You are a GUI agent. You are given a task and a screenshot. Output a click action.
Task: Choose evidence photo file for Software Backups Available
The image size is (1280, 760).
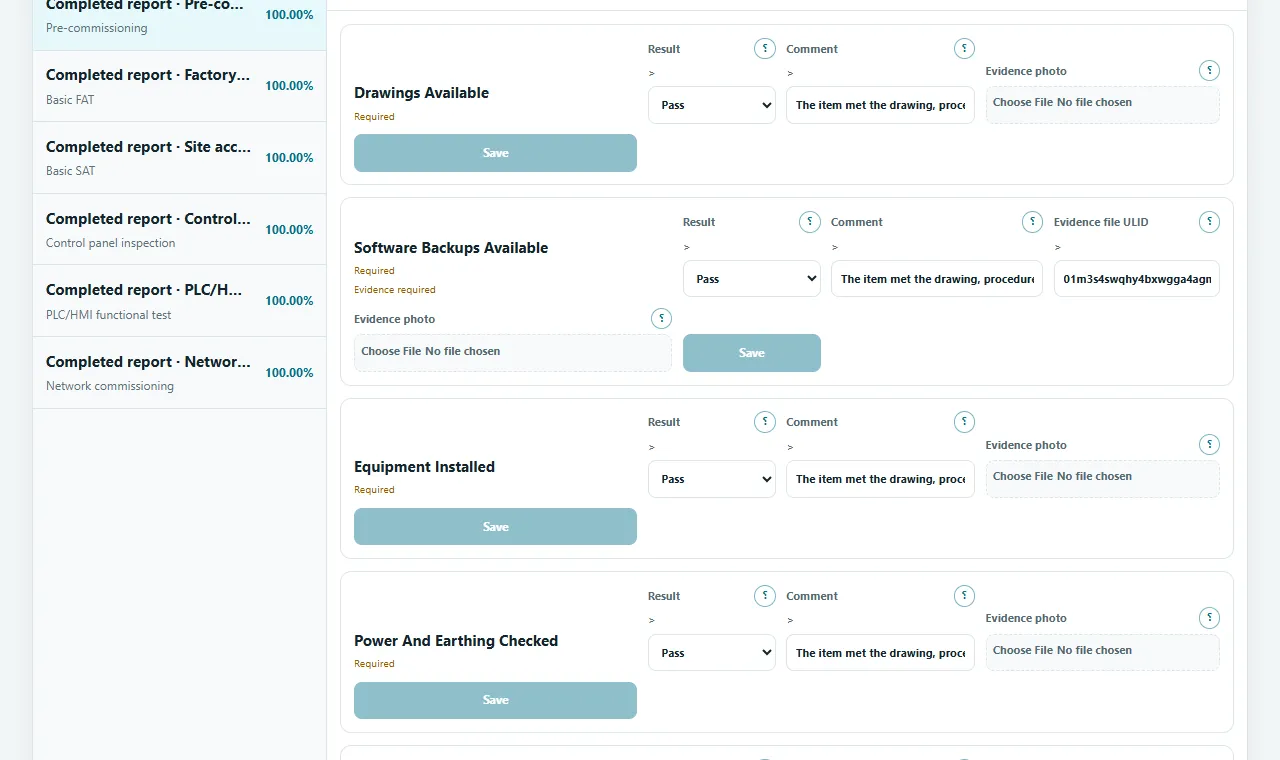pos(513,352)
